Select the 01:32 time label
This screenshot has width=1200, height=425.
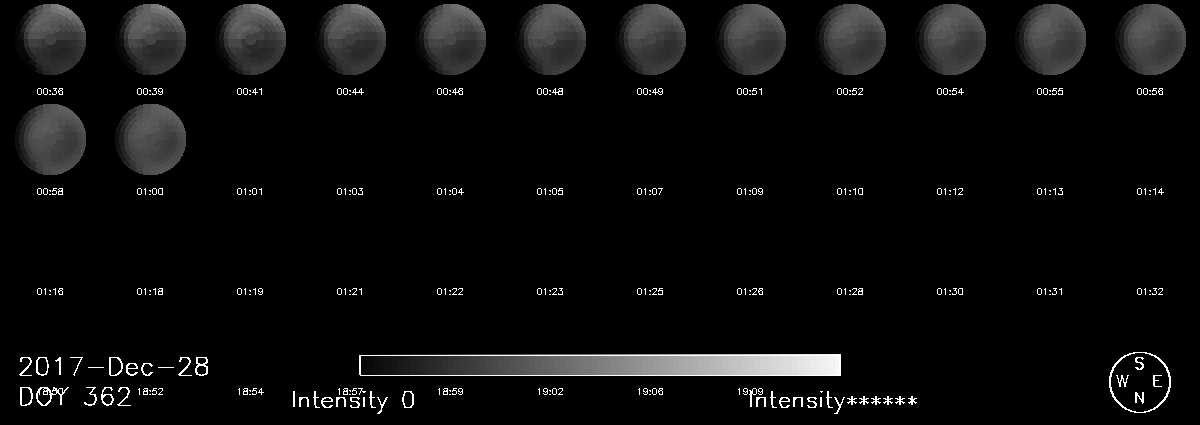[1150, 291]
